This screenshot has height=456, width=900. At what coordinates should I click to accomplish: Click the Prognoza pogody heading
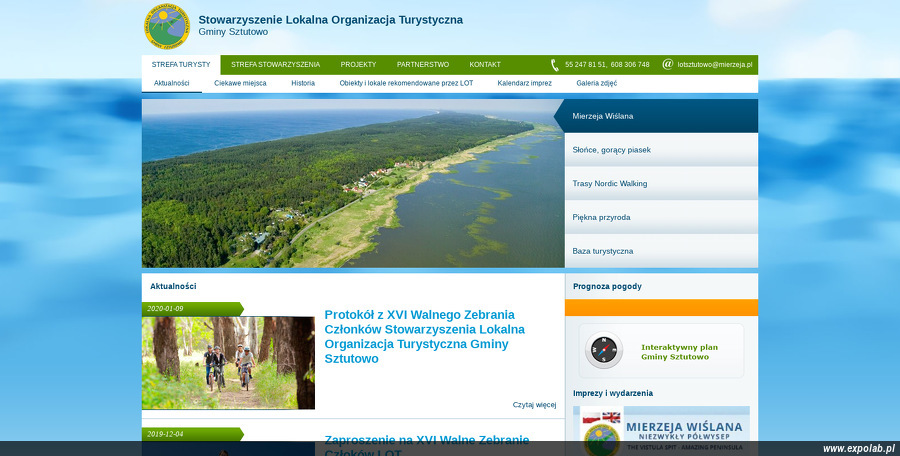click(x=607, y=287)
